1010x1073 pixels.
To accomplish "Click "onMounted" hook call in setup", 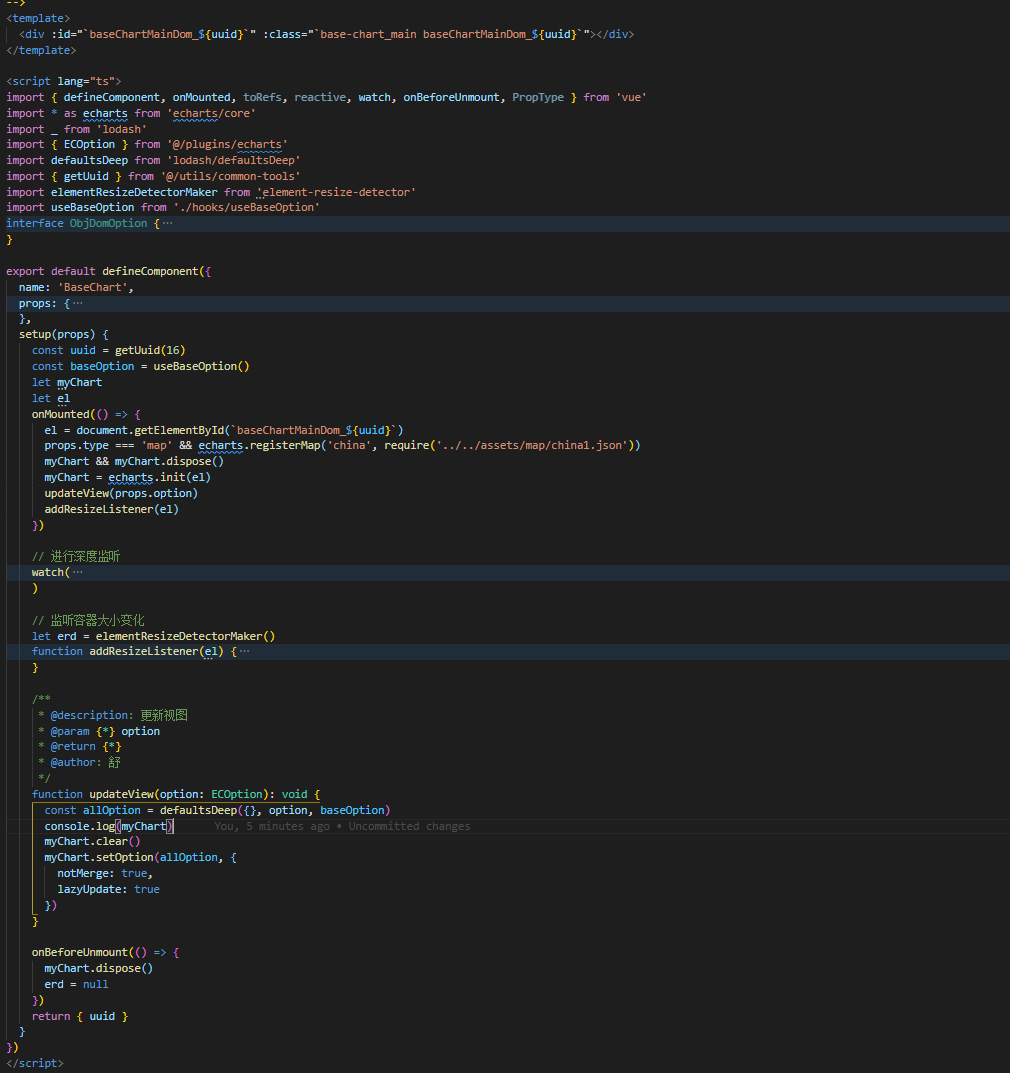I will point(60,415).
